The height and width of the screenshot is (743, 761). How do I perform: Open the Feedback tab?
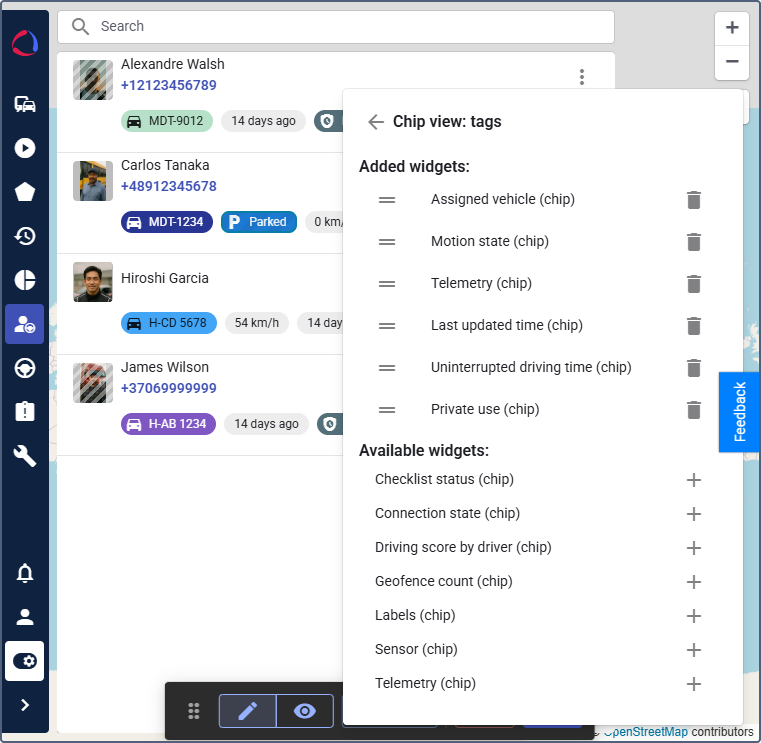pyautogui.click(x=739, y=412)
